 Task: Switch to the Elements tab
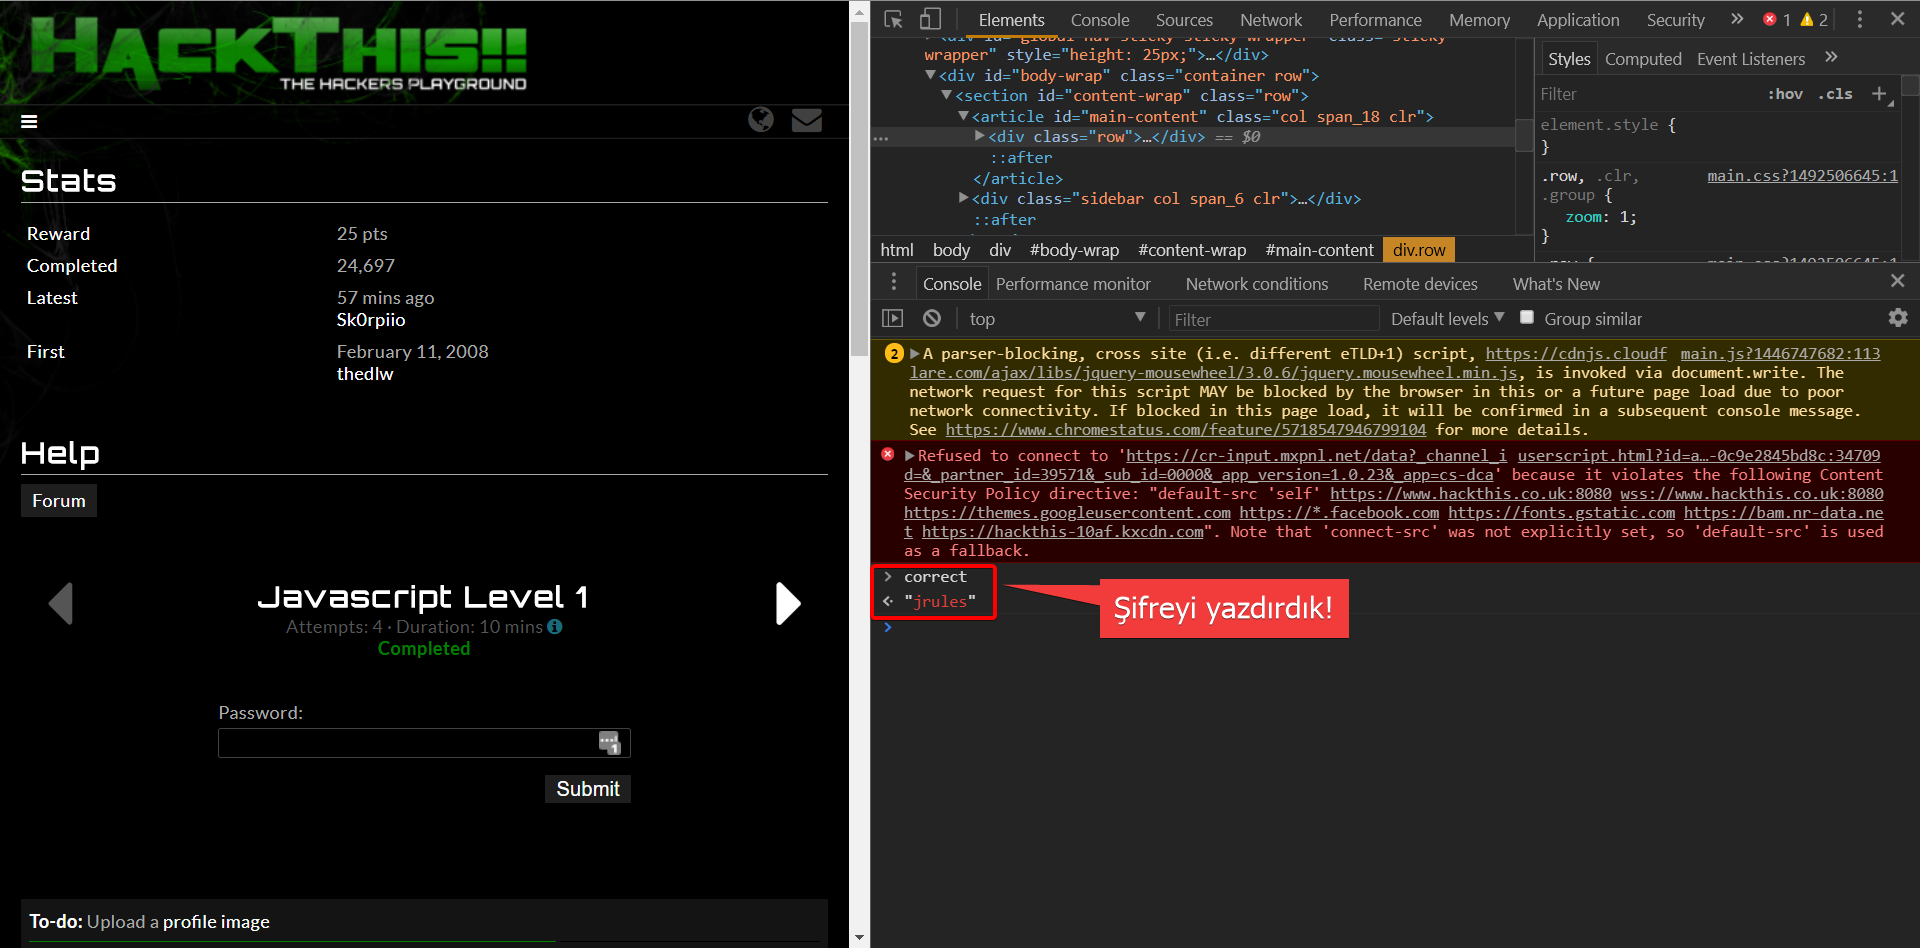tap(1011, 19)
